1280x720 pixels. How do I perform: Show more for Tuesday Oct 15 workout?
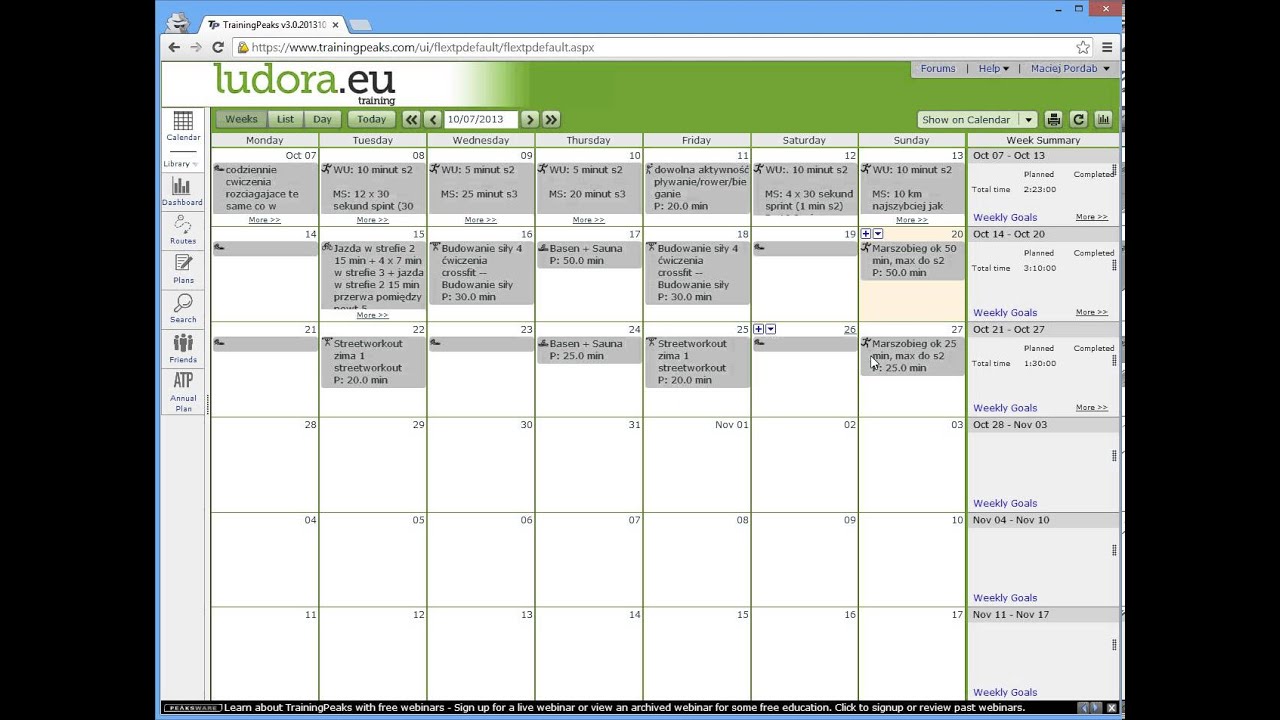372,315
